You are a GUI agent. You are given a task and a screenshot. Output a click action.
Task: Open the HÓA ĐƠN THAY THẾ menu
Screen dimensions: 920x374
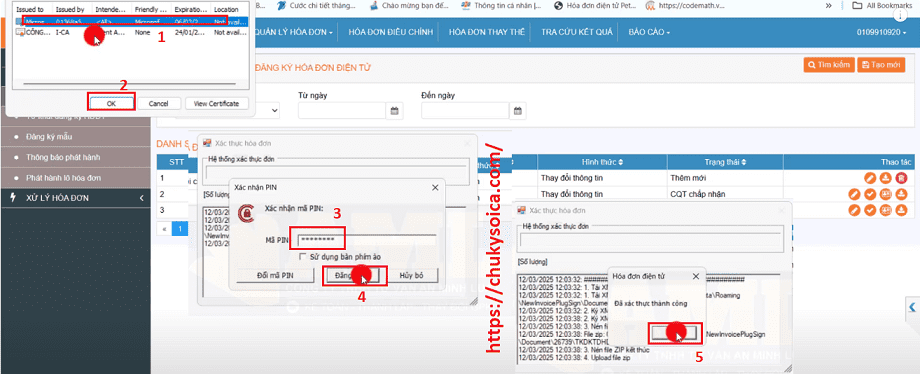(486, 32)
